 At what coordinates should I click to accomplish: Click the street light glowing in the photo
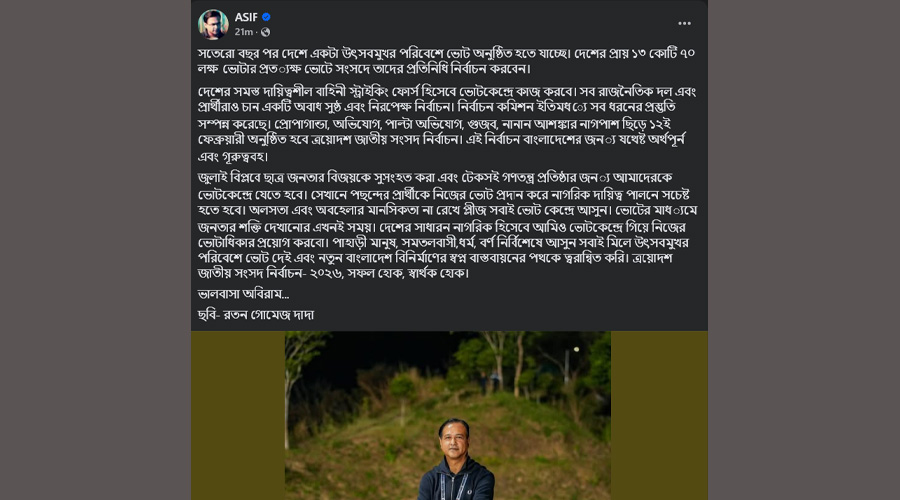[576, 349]
